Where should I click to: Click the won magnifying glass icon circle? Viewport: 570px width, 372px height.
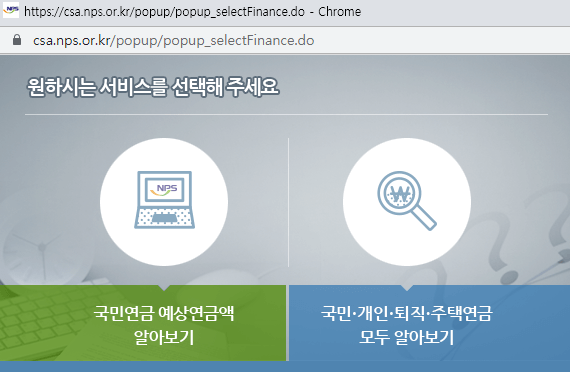[407, 202]
